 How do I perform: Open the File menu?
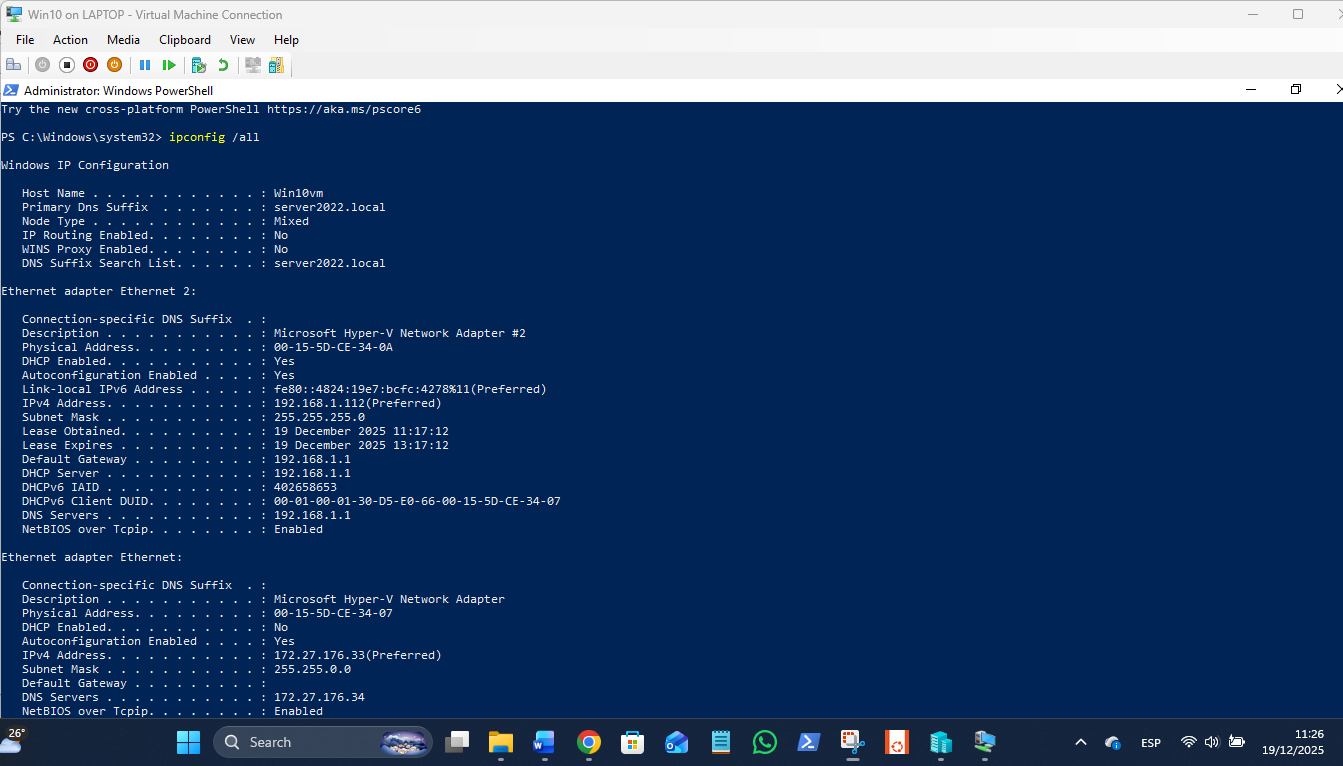(x=25, y=40)
